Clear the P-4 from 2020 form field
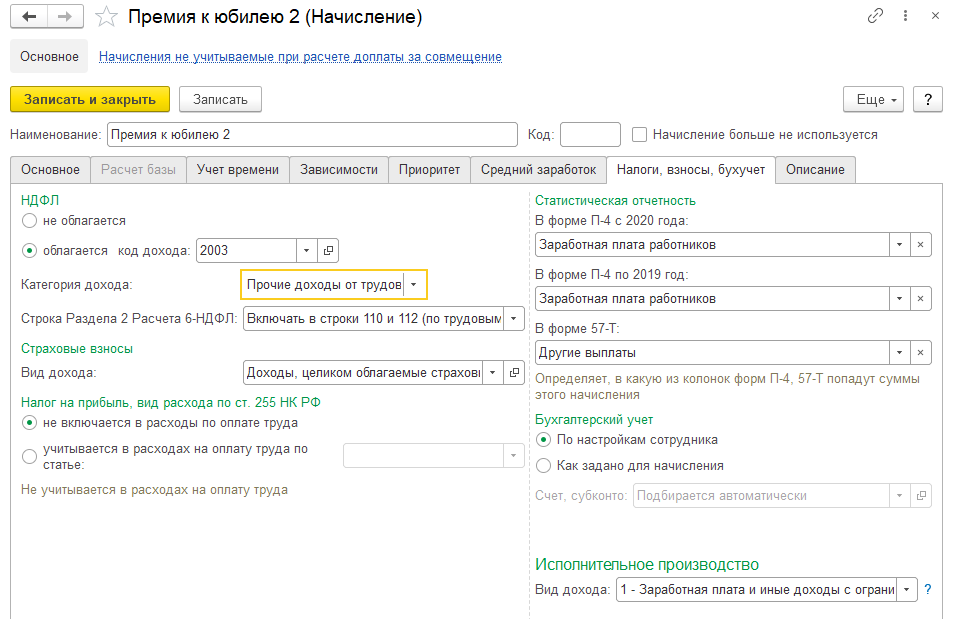959x619 pixels. tap(921, 244)
